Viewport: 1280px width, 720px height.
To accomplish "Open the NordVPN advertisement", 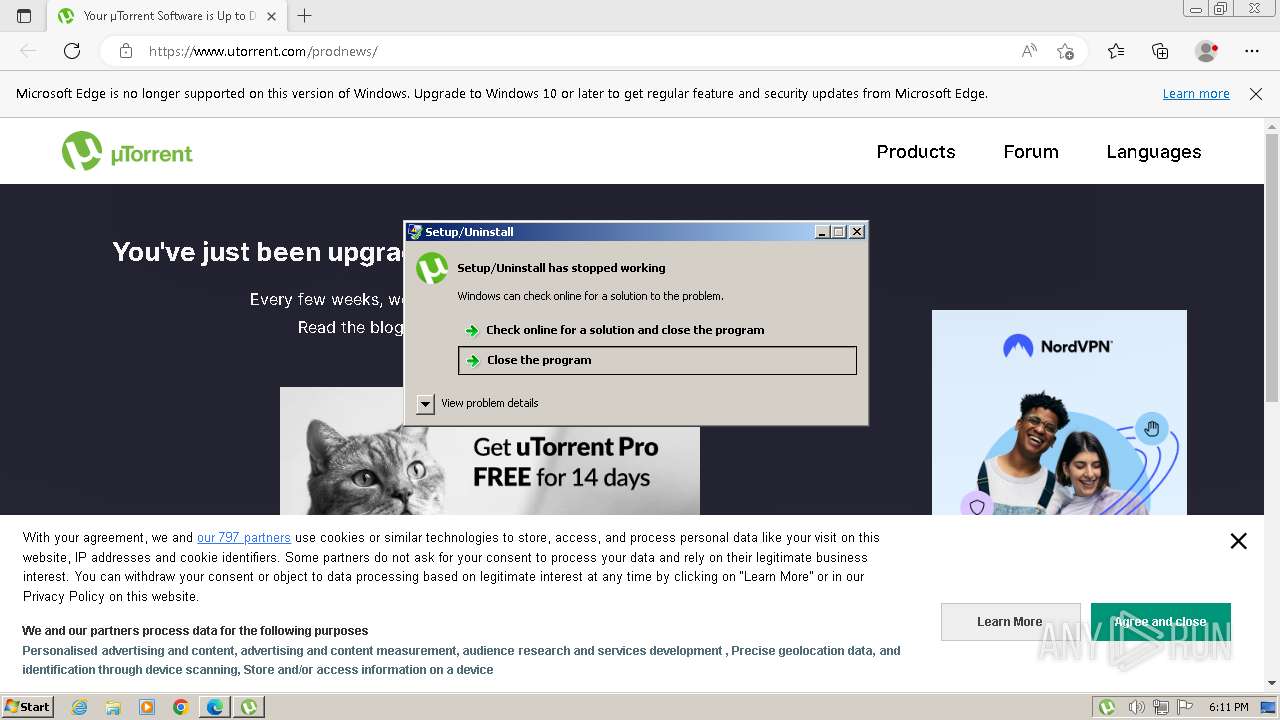I will [1059, 412].
